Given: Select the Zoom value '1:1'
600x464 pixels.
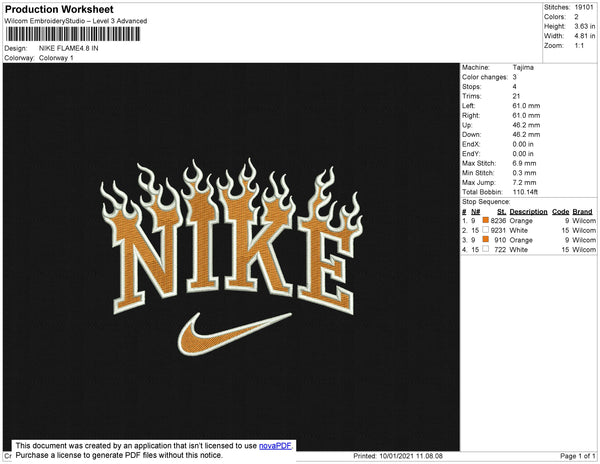Looking at the screenshot, I should (x=579, y=46).
